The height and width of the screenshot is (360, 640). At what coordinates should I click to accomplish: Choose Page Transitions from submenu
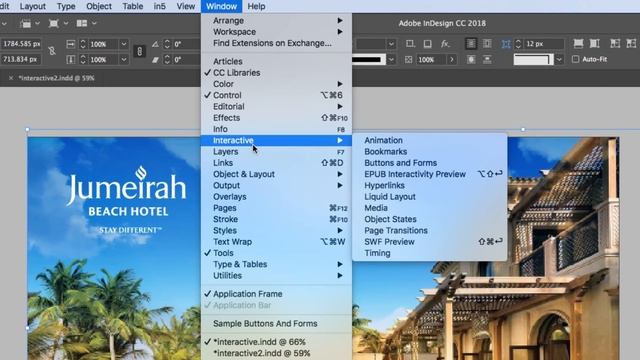click(x=429, y=231)
